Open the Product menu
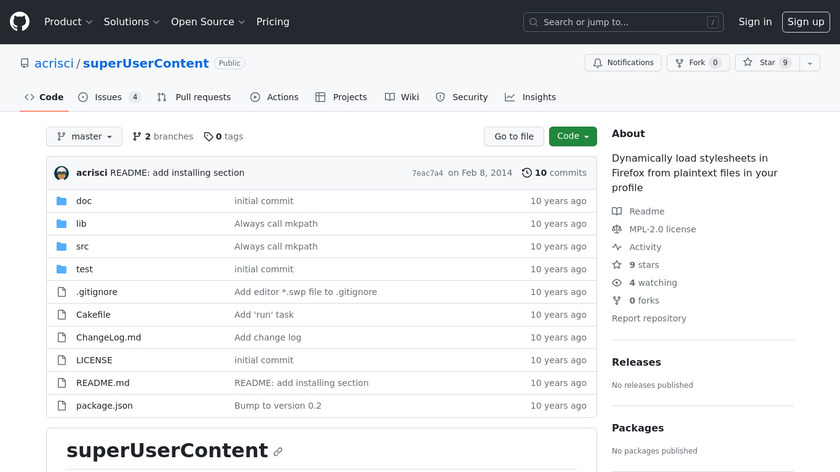Image resolution: width=840 pixels, height=472 pixels. point(68,22)
